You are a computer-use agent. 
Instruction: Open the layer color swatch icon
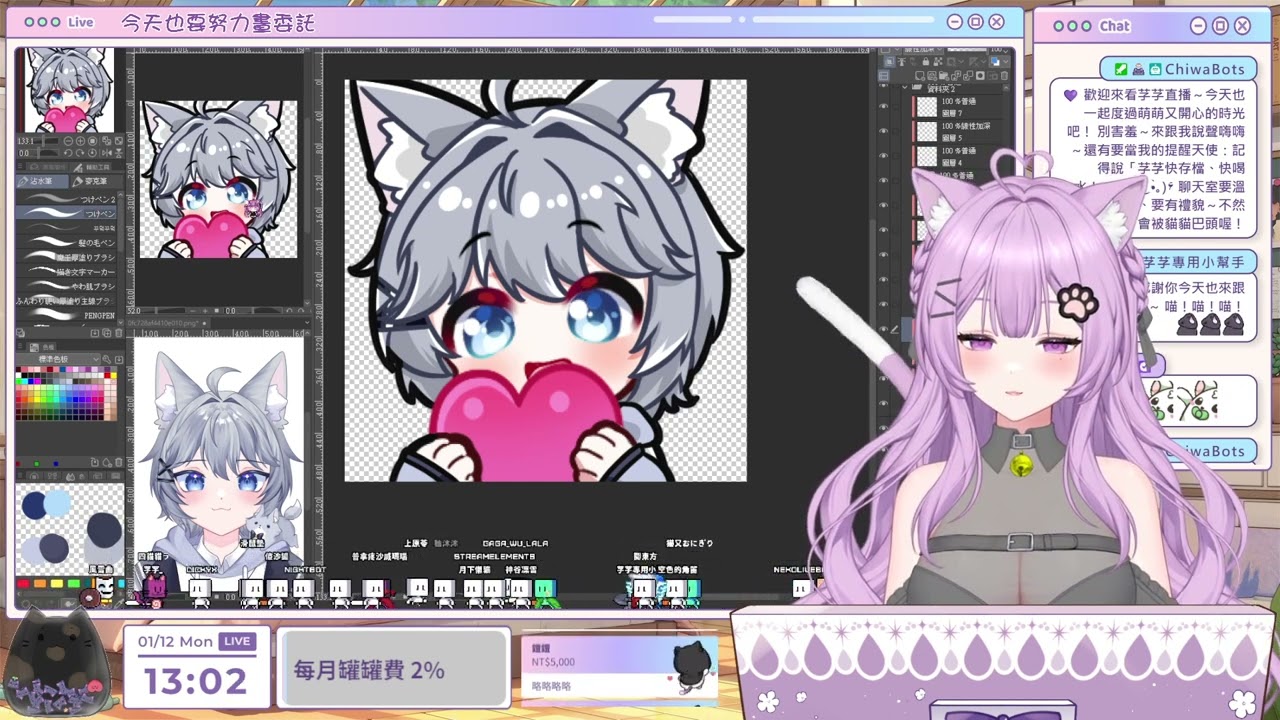[995, 61]
